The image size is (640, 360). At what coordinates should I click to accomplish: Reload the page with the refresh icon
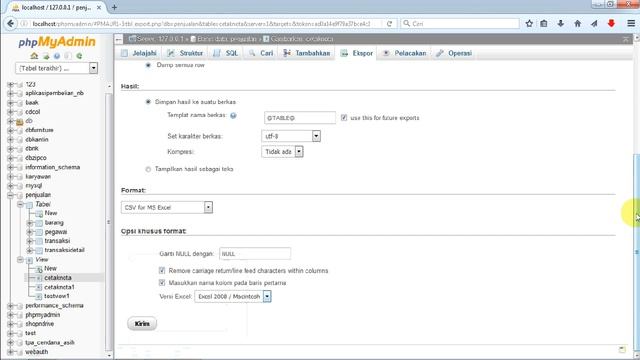389,24
